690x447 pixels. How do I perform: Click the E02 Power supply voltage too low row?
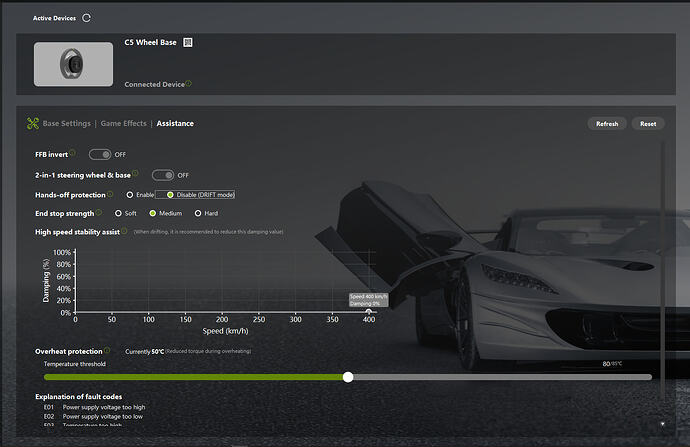pos(93,417)
